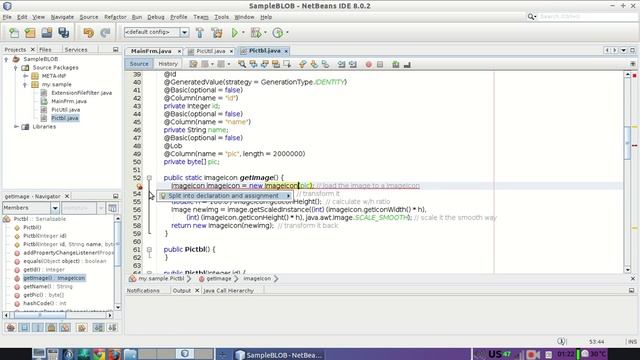640x360 pixels.
Task: Click the lightbulb hint icon at line 53
Action: pyautogui.click(x=140, y=187)
